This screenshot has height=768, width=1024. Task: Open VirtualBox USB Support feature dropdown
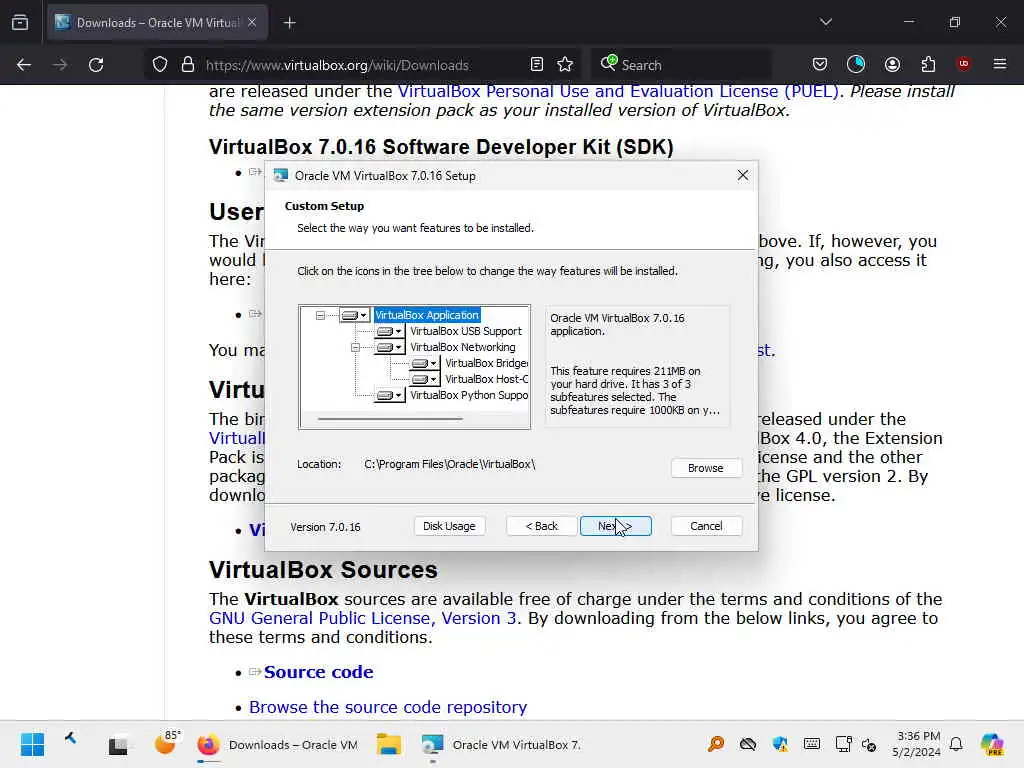click(390, 331)
